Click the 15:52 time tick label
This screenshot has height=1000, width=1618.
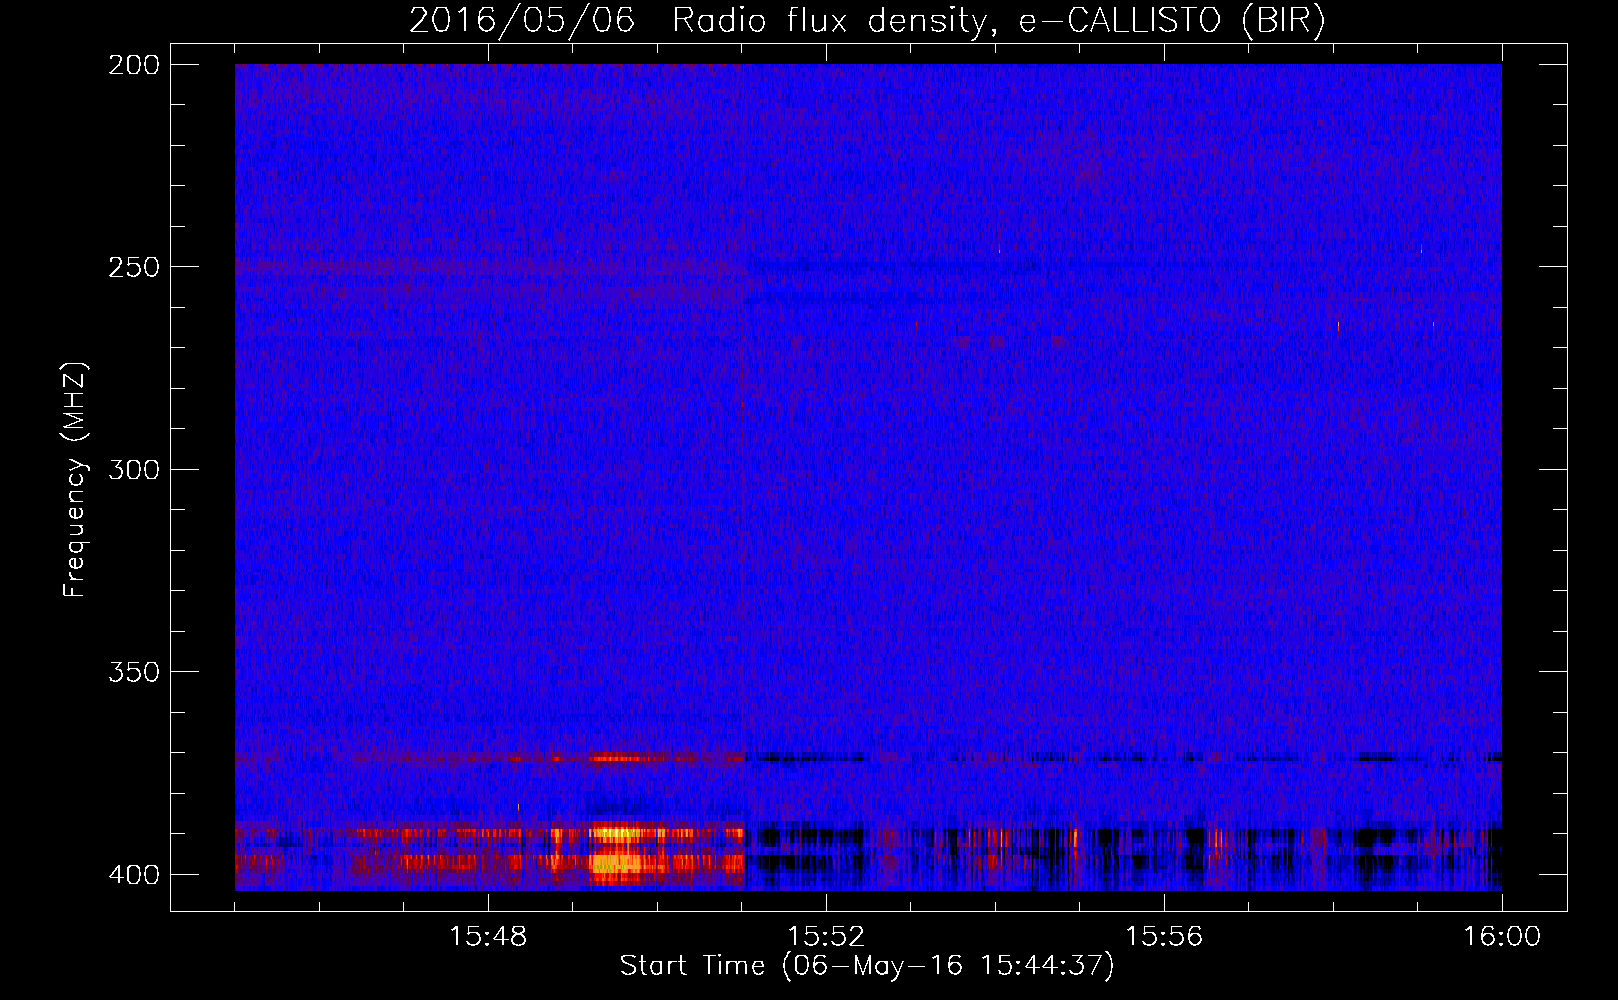point(826,937)
